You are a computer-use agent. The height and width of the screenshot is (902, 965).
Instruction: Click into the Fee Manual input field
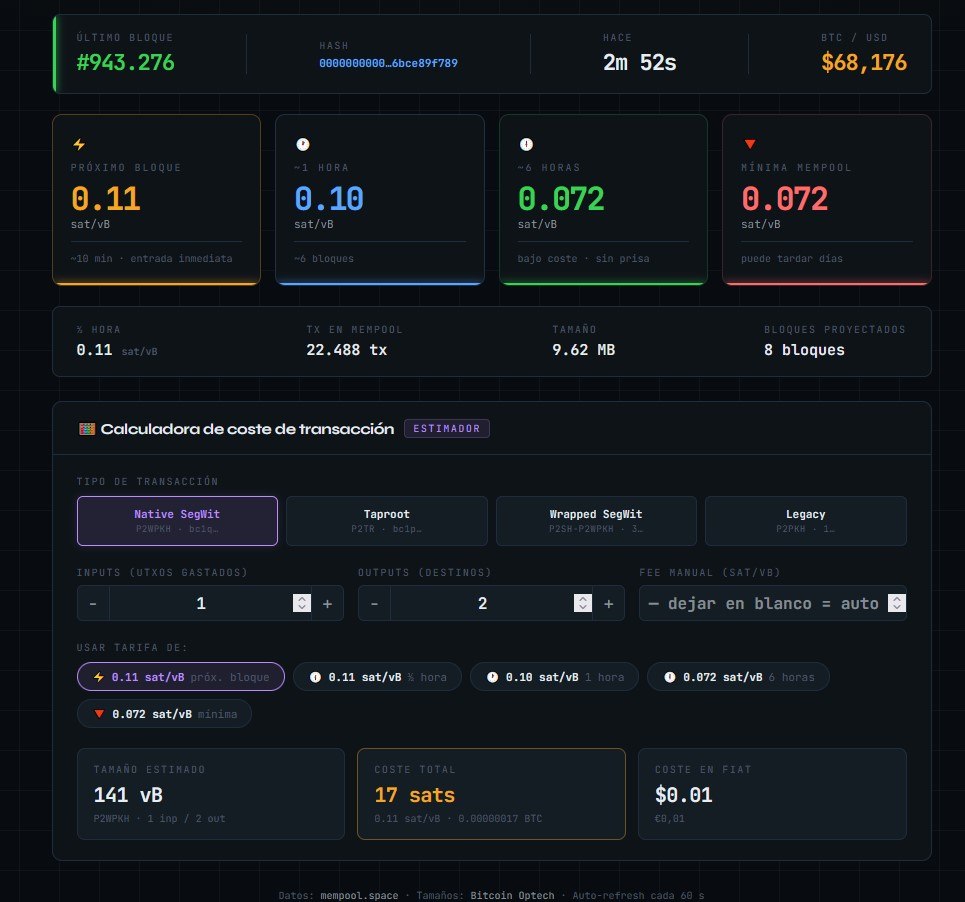(x=762, y=603)
